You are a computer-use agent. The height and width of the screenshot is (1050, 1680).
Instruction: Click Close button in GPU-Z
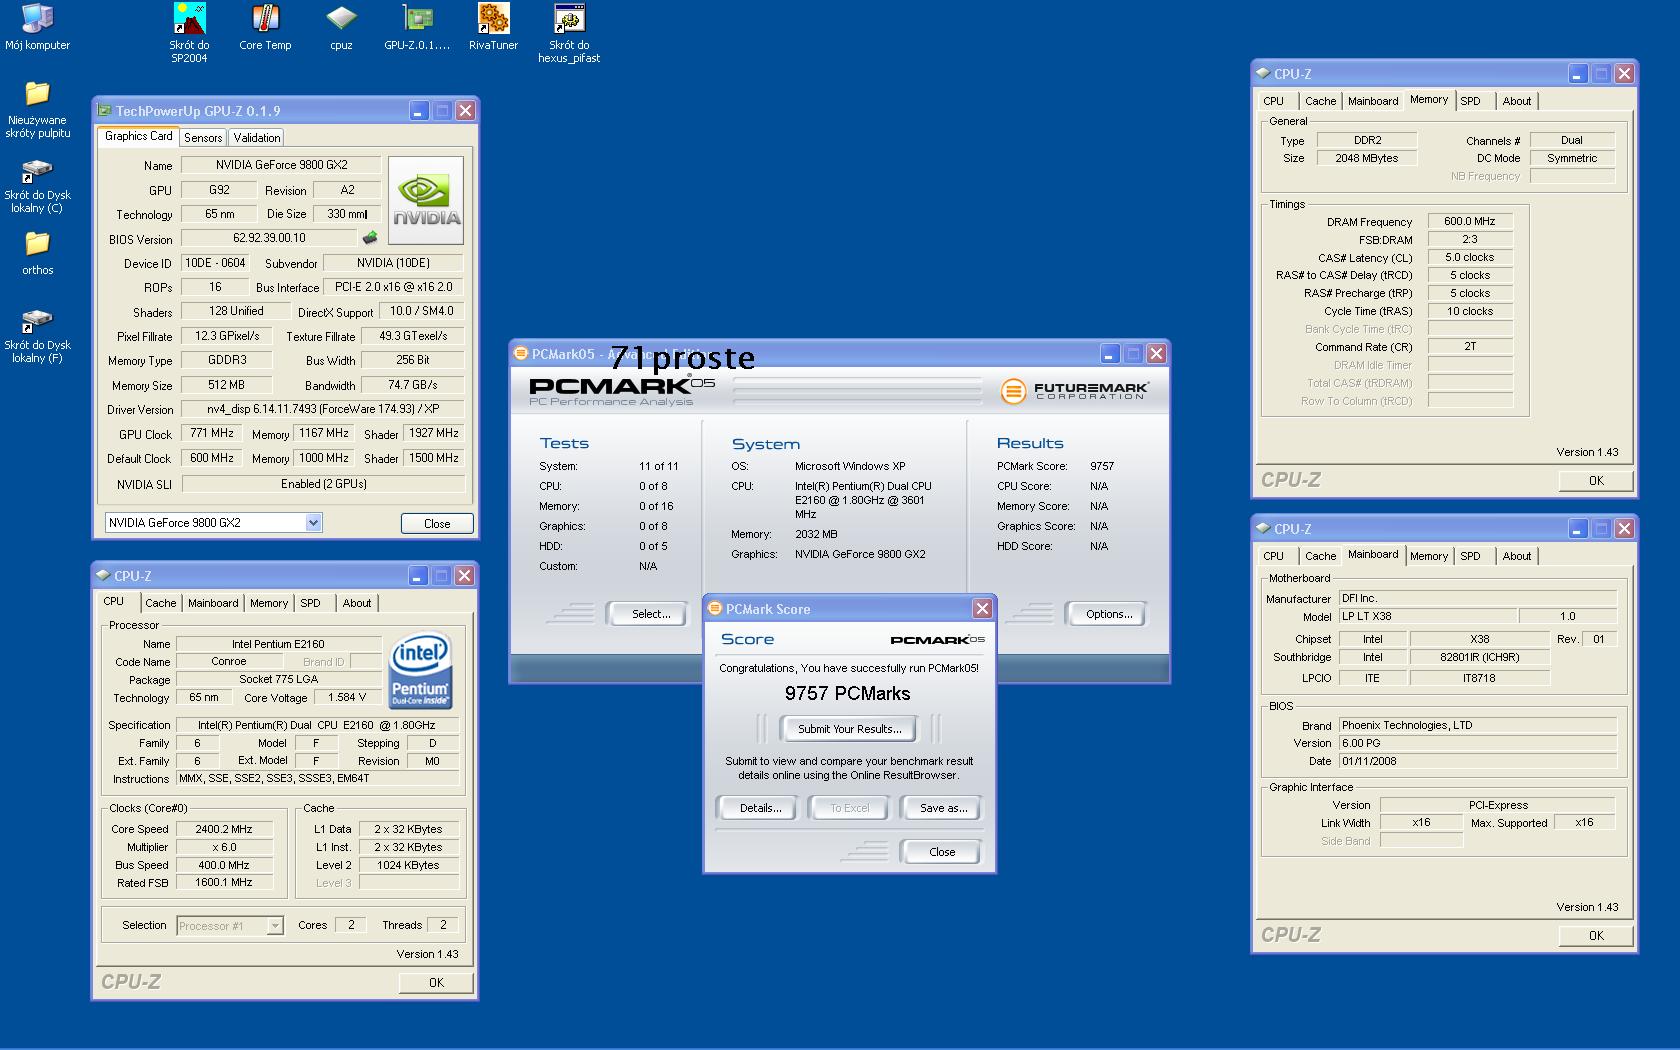click(437, 523)
